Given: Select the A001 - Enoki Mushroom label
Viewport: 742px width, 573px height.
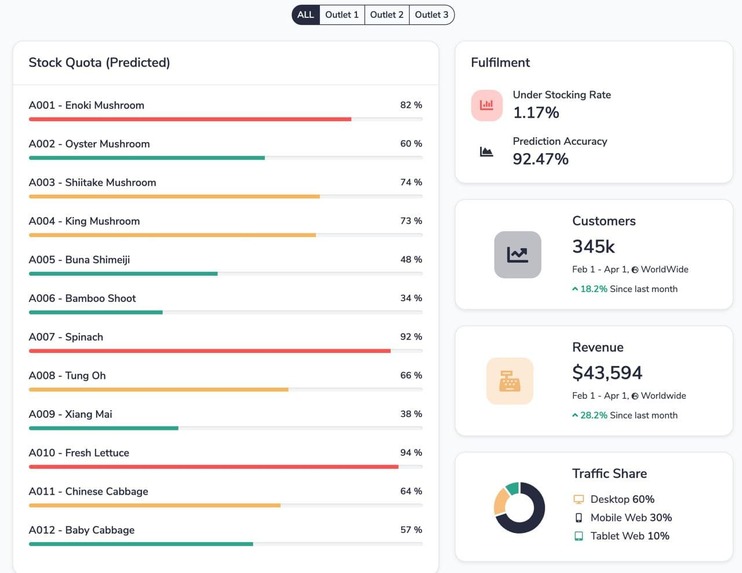Looking at the screenshot, I should [87, 105].
